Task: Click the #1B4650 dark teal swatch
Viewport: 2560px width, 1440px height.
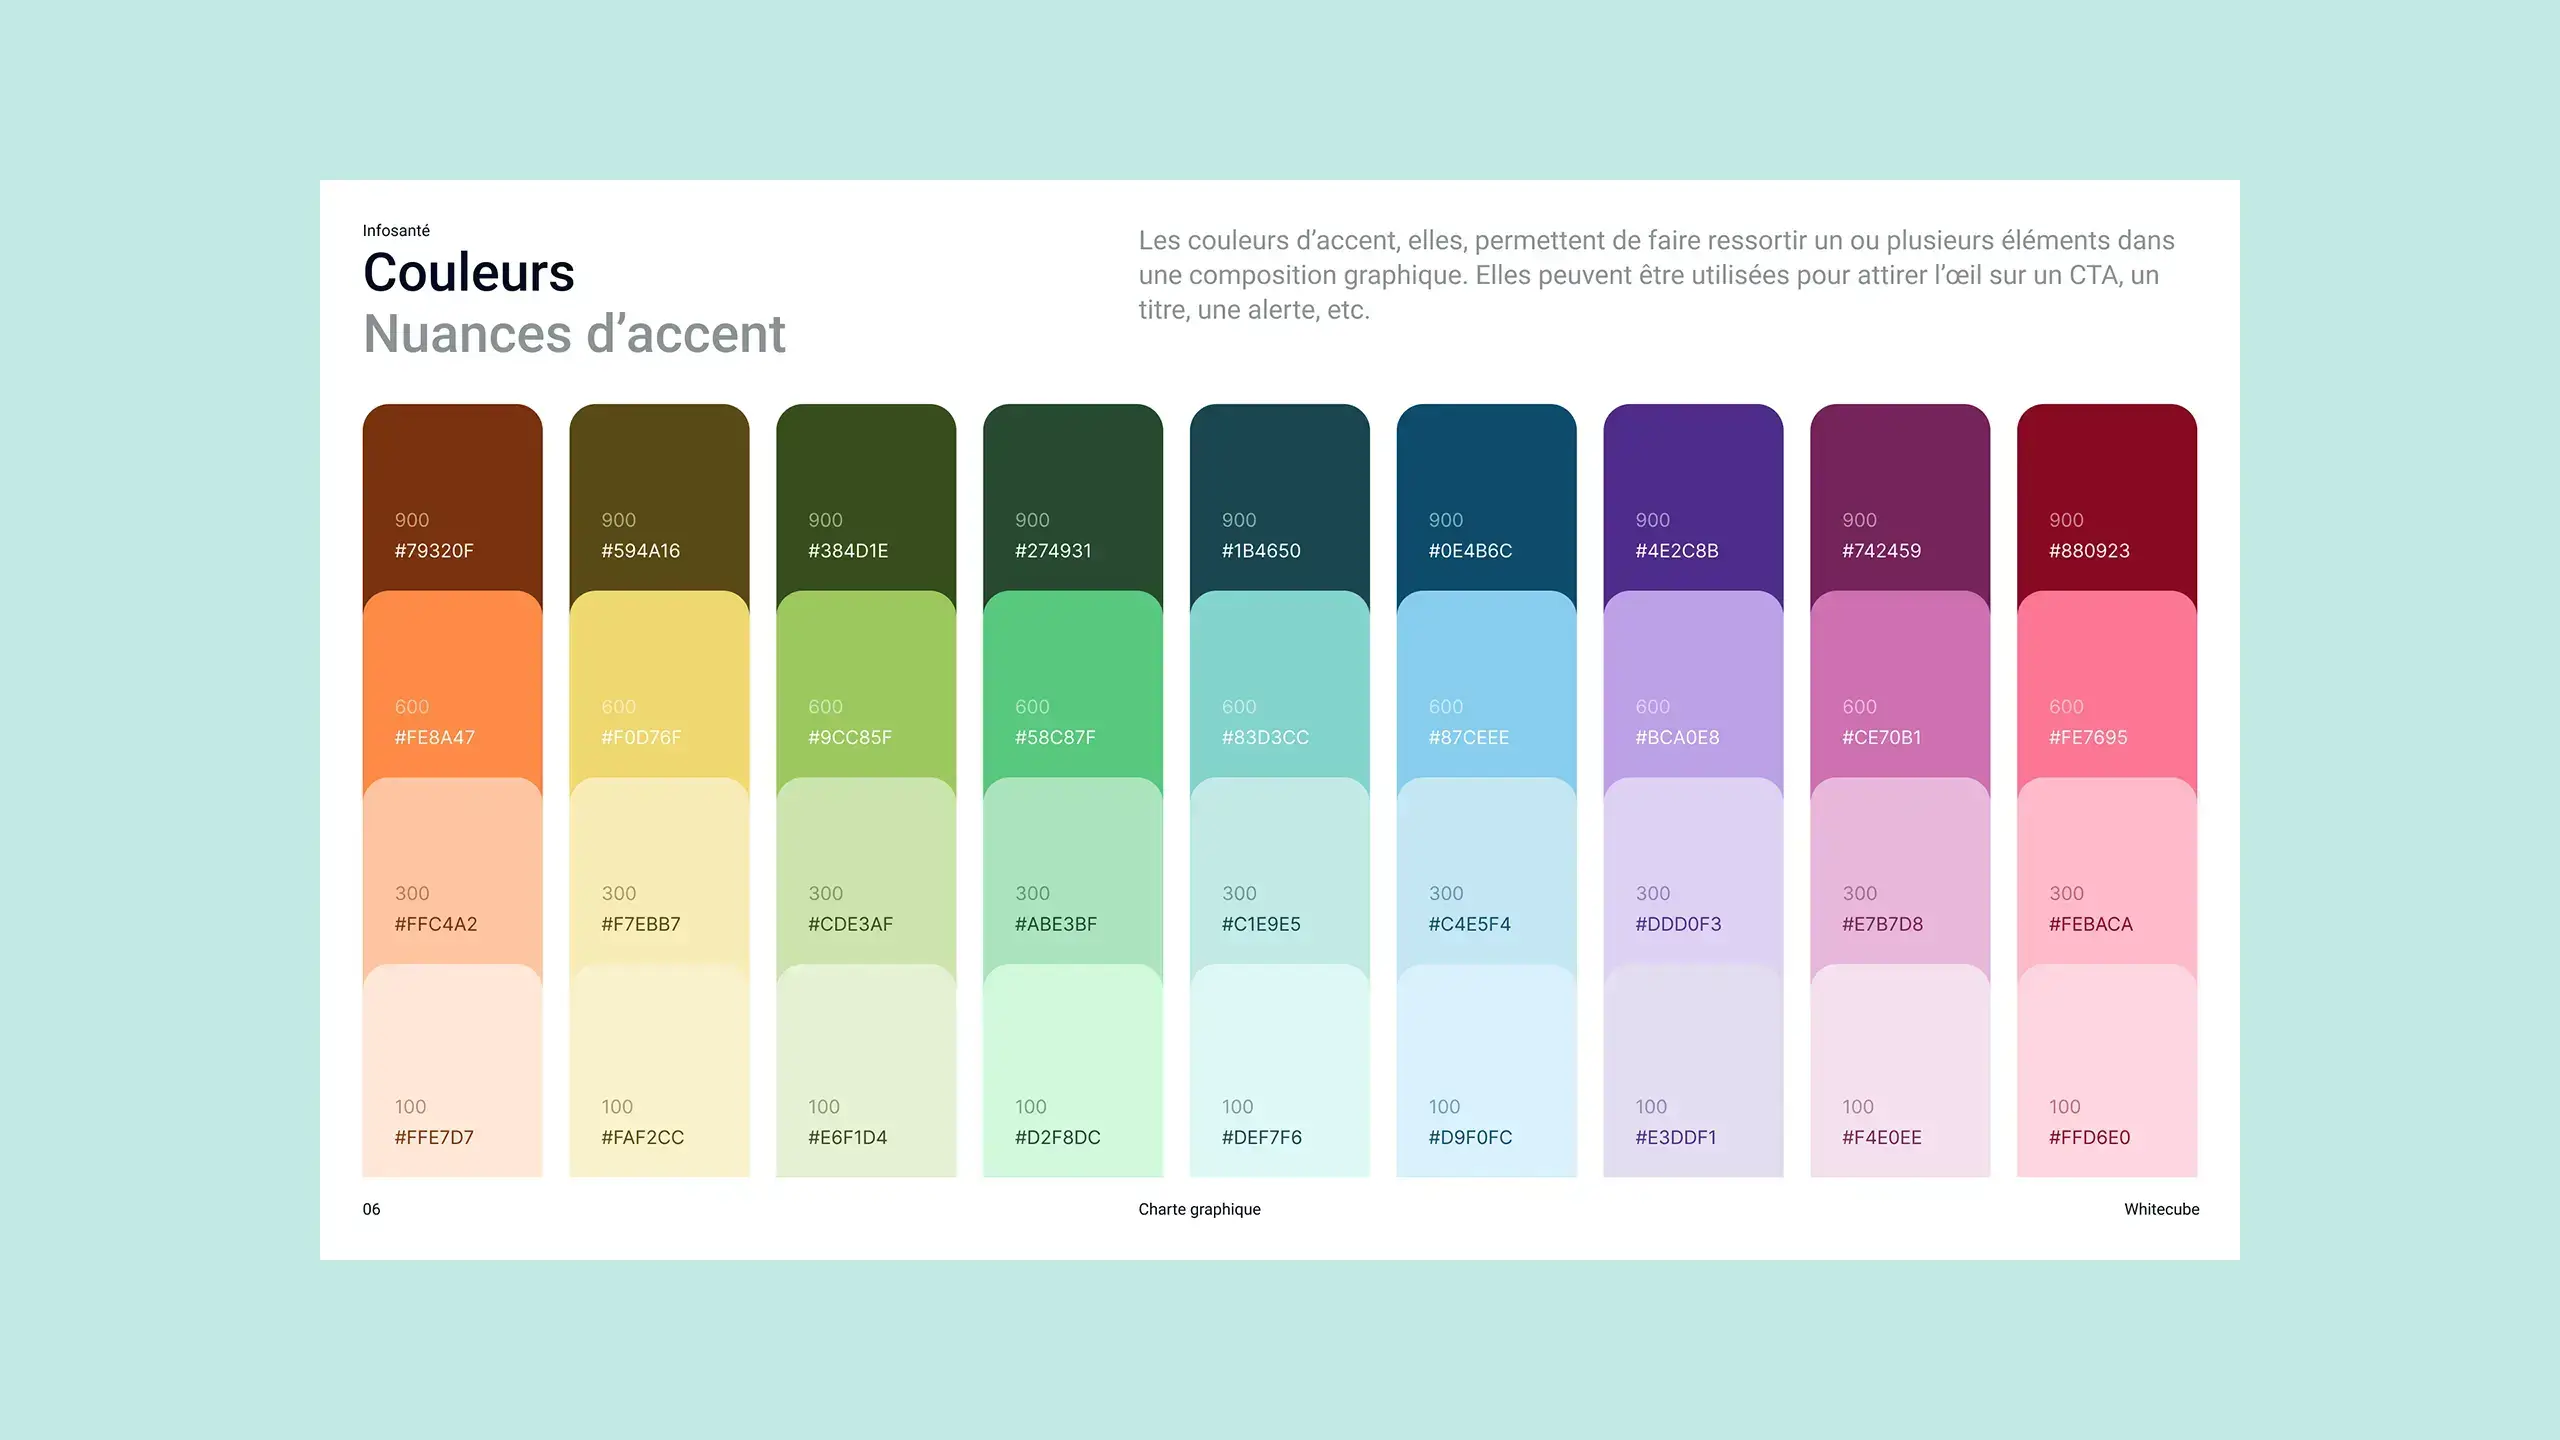Action: click(1280, 497)
